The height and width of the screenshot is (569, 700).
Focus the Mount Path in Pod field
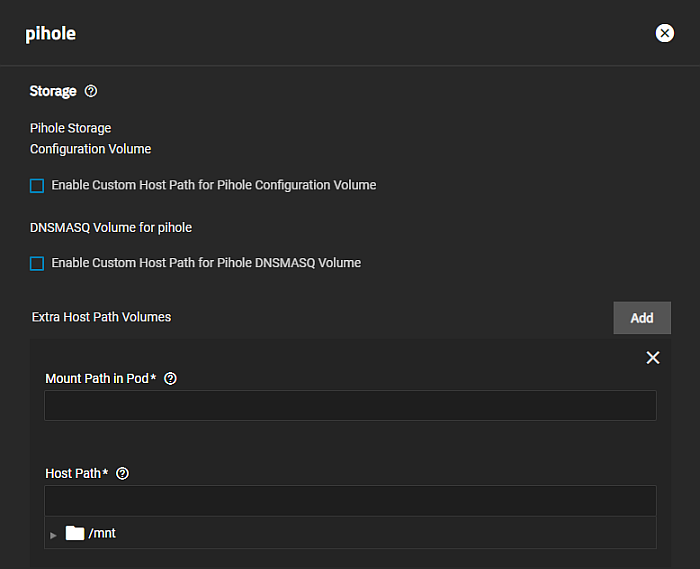[350, 405]
